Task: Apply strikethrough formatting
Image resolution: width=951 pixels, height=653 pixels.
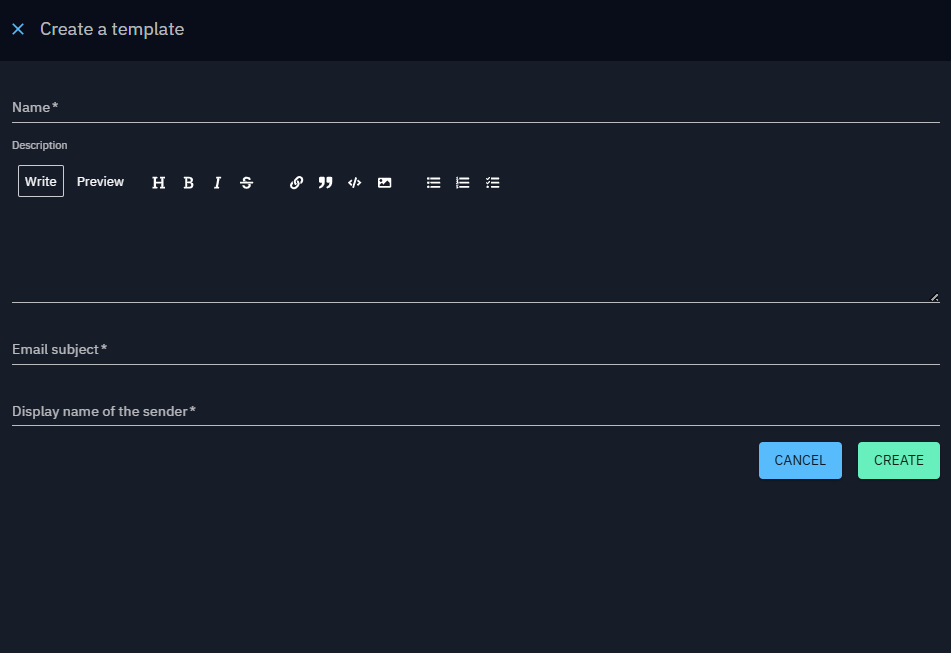Action: tap(247, 183)
